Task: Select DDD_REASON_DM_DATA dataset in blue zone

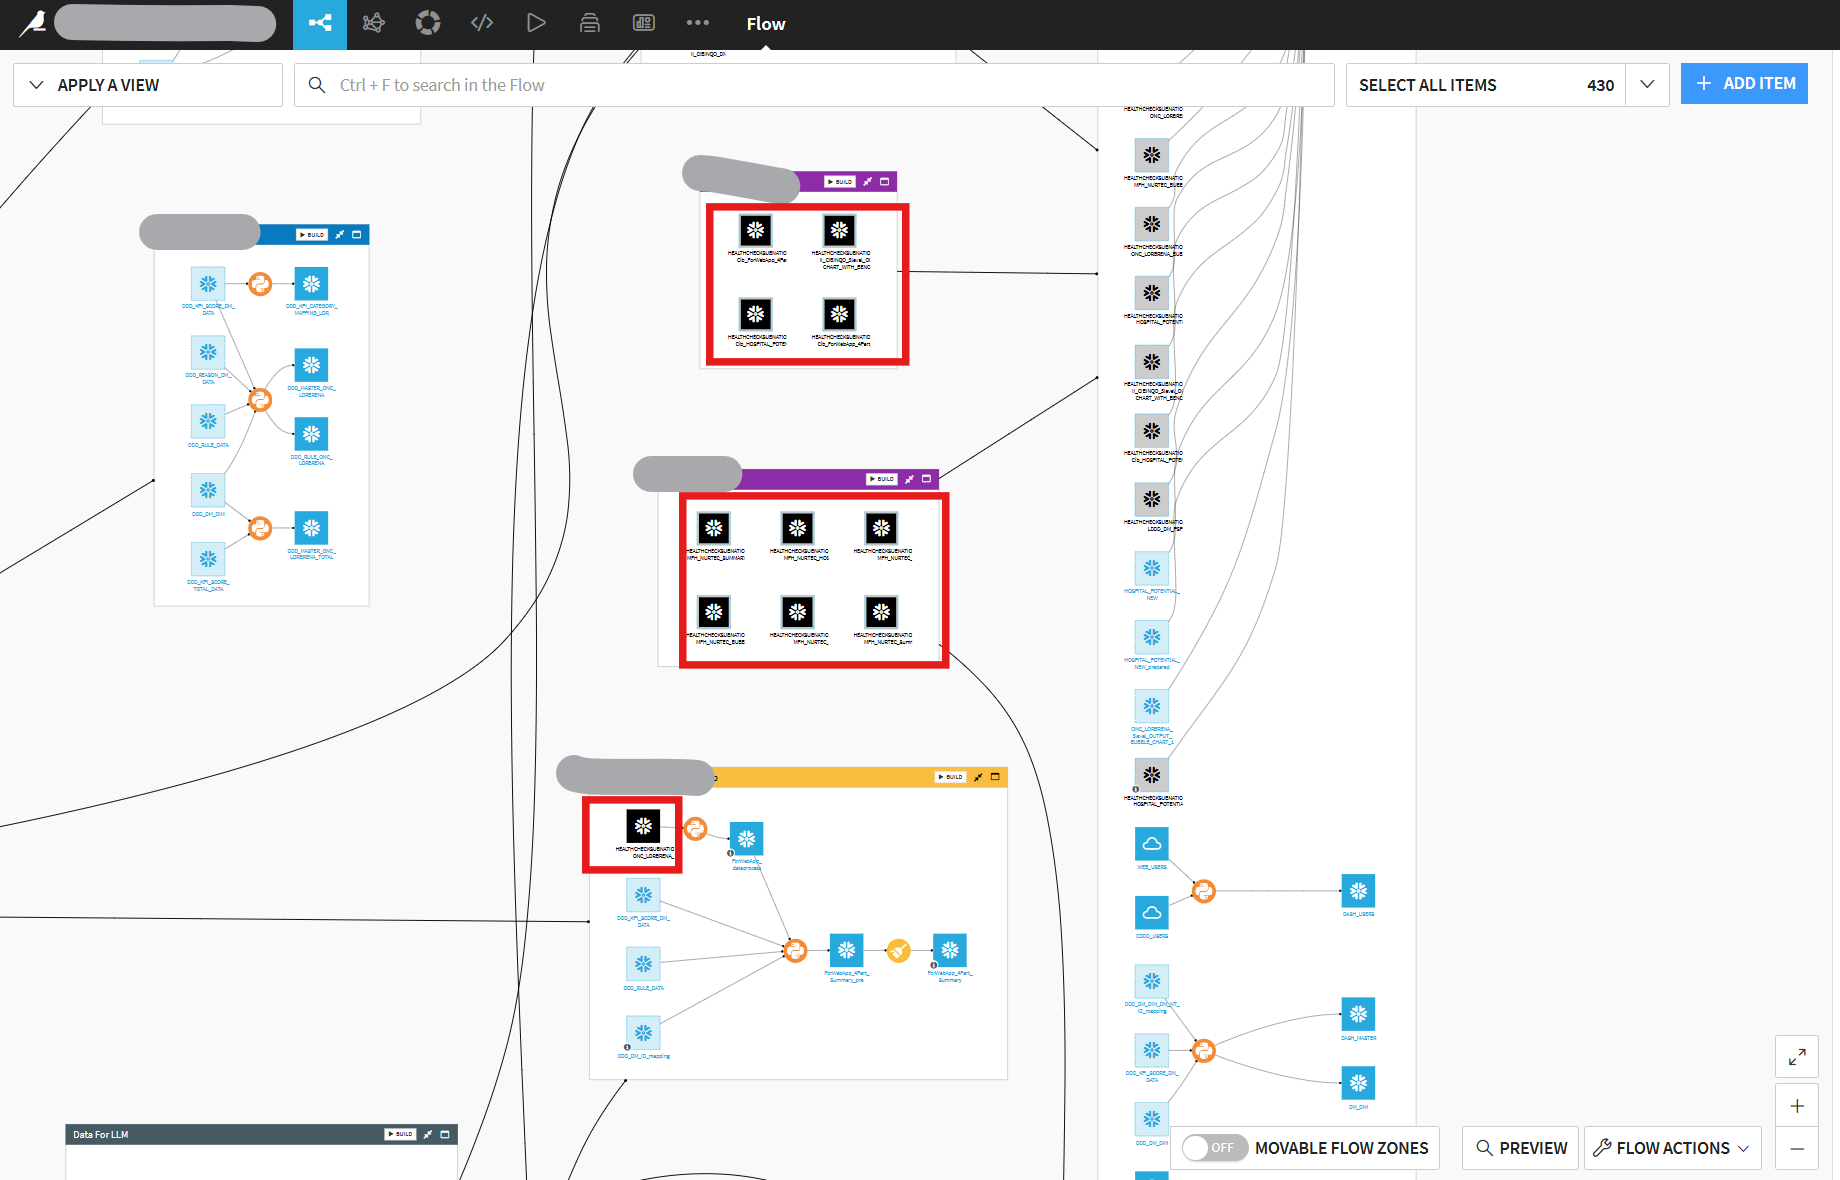Action: pyautogui.click(x=208, y=352)
